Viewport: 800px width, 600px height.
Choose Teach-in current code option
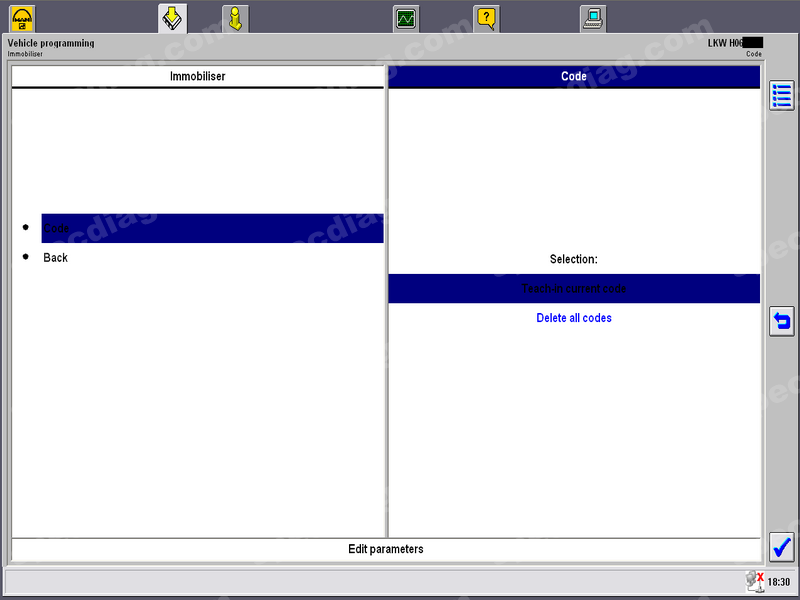coord(574,289)
